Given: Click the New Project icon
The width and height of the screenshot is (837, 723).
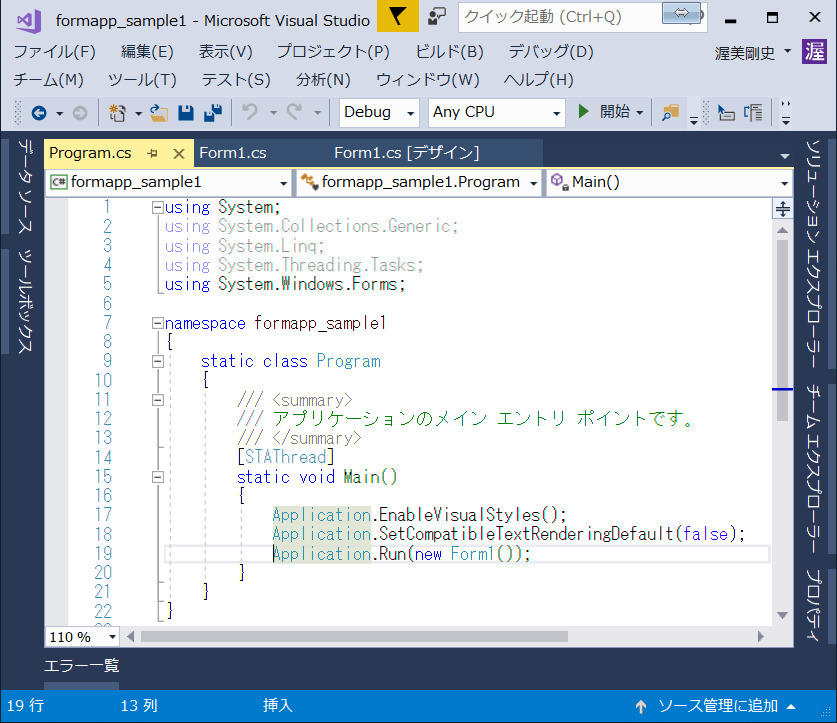Looking at the screenshot, I should point(117,113).
